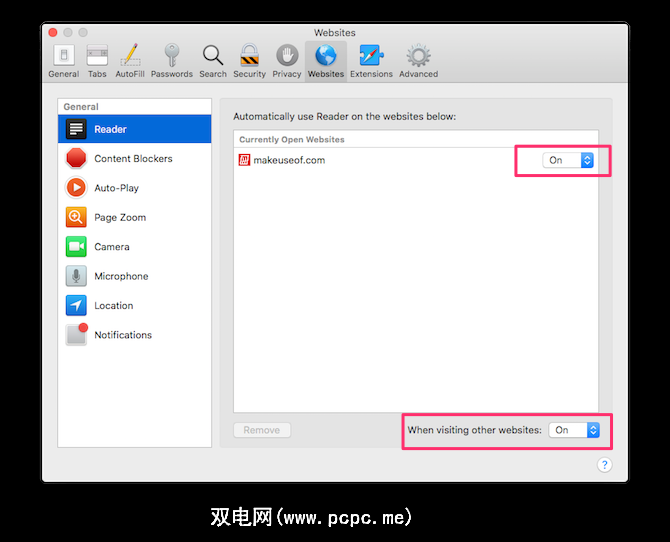This screenshot has width=670, height=542.
Task: Select the makeuseof.com domain text
Action: click(x=289, y=160)
